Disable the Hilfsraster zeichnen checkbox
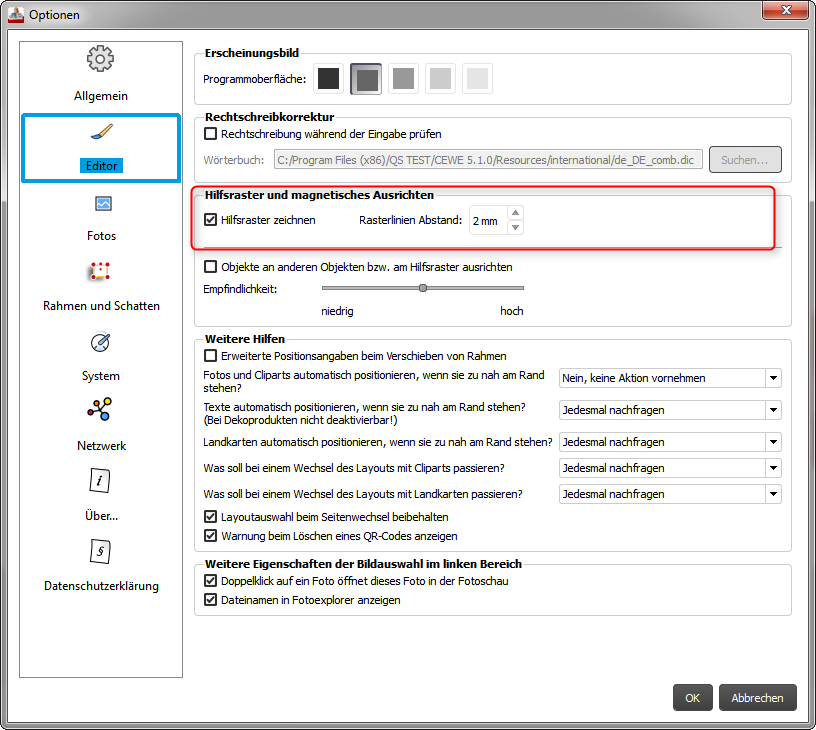816x730 pixels. (x=211, y=220)
